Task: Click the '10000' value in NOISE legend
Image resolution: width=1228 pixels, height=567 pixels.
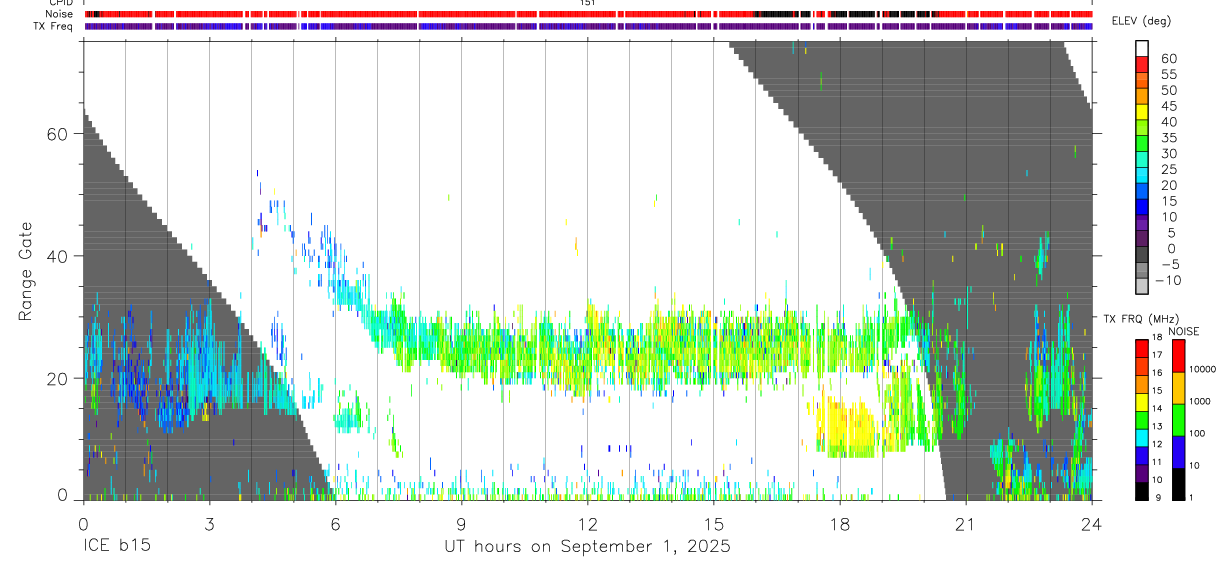Action: coord(1203,369)
